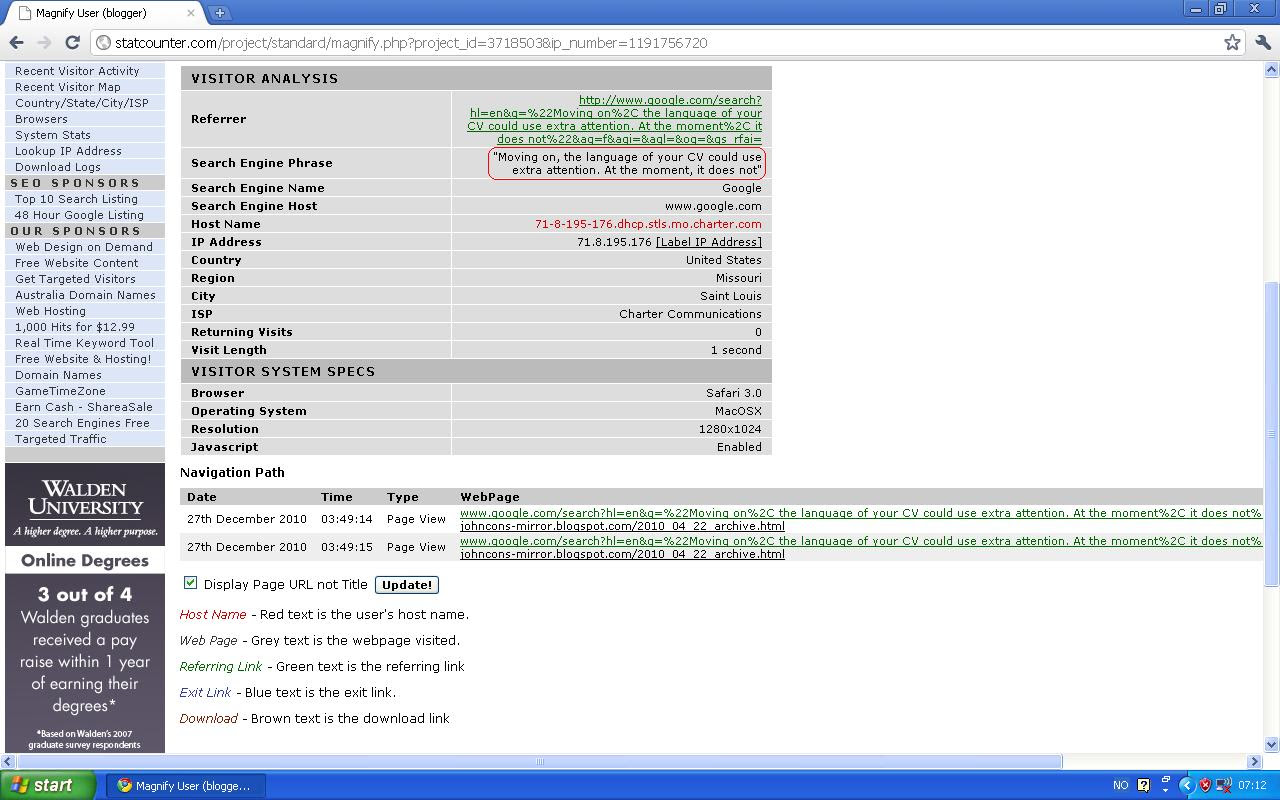Click the horizontal scrollbar thumb
This screenshot has height=800, width=1280.
(540, 762)
